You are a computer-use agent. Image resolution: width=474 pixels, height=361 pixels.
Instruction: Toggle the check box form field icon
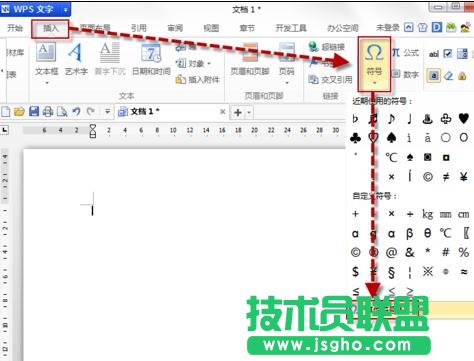coord(448,54)
